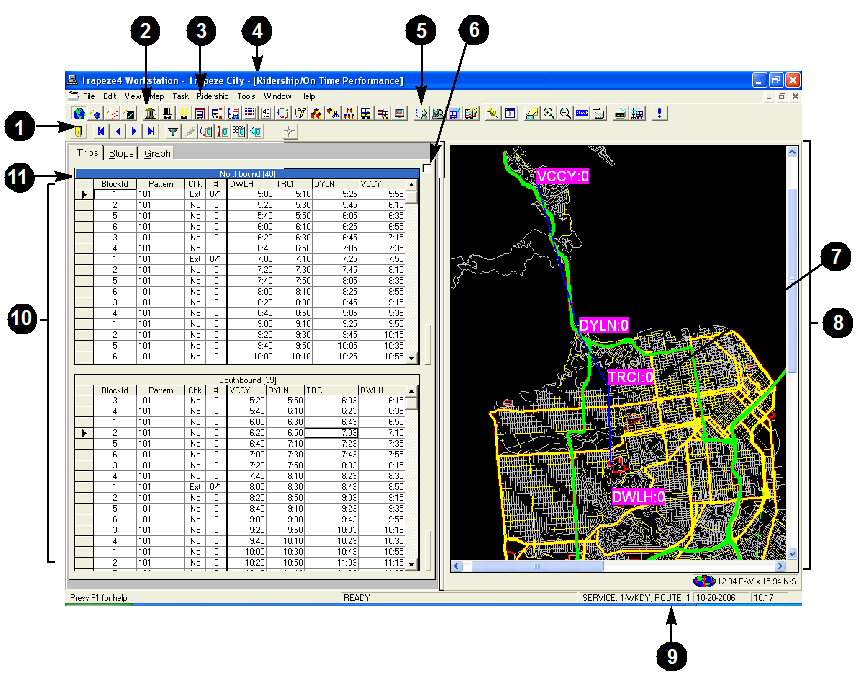This screenshot has height=680, width=862.
Task: Select the zoom-in magnifier tool
Action: coord(549,112)
